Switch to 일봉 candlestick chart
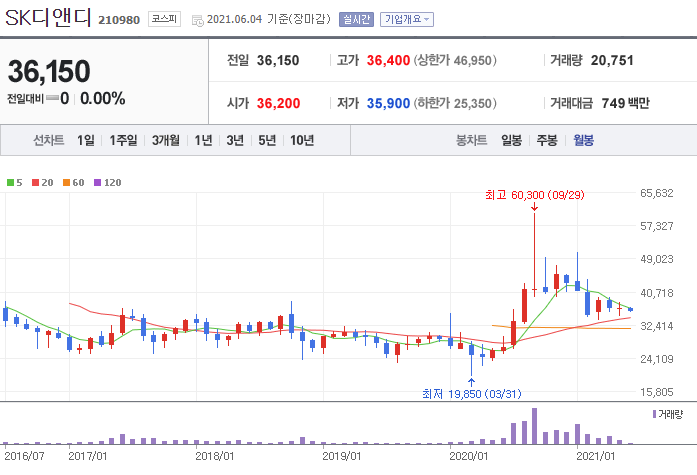Image resolution: width=697 pixels, height=475 pixels. pyautogui.click(x=512, y=140)
